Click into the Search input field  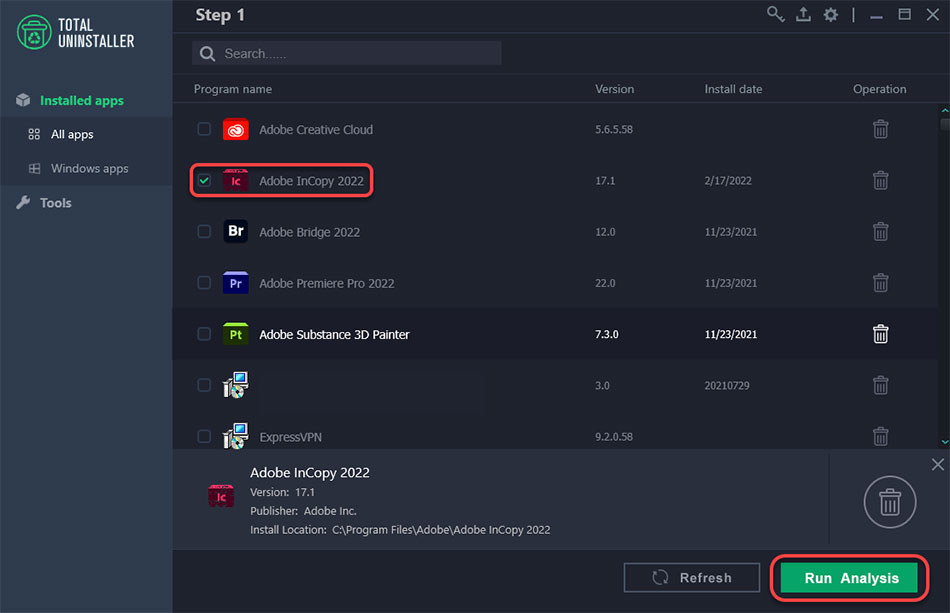tap(347, 53)
